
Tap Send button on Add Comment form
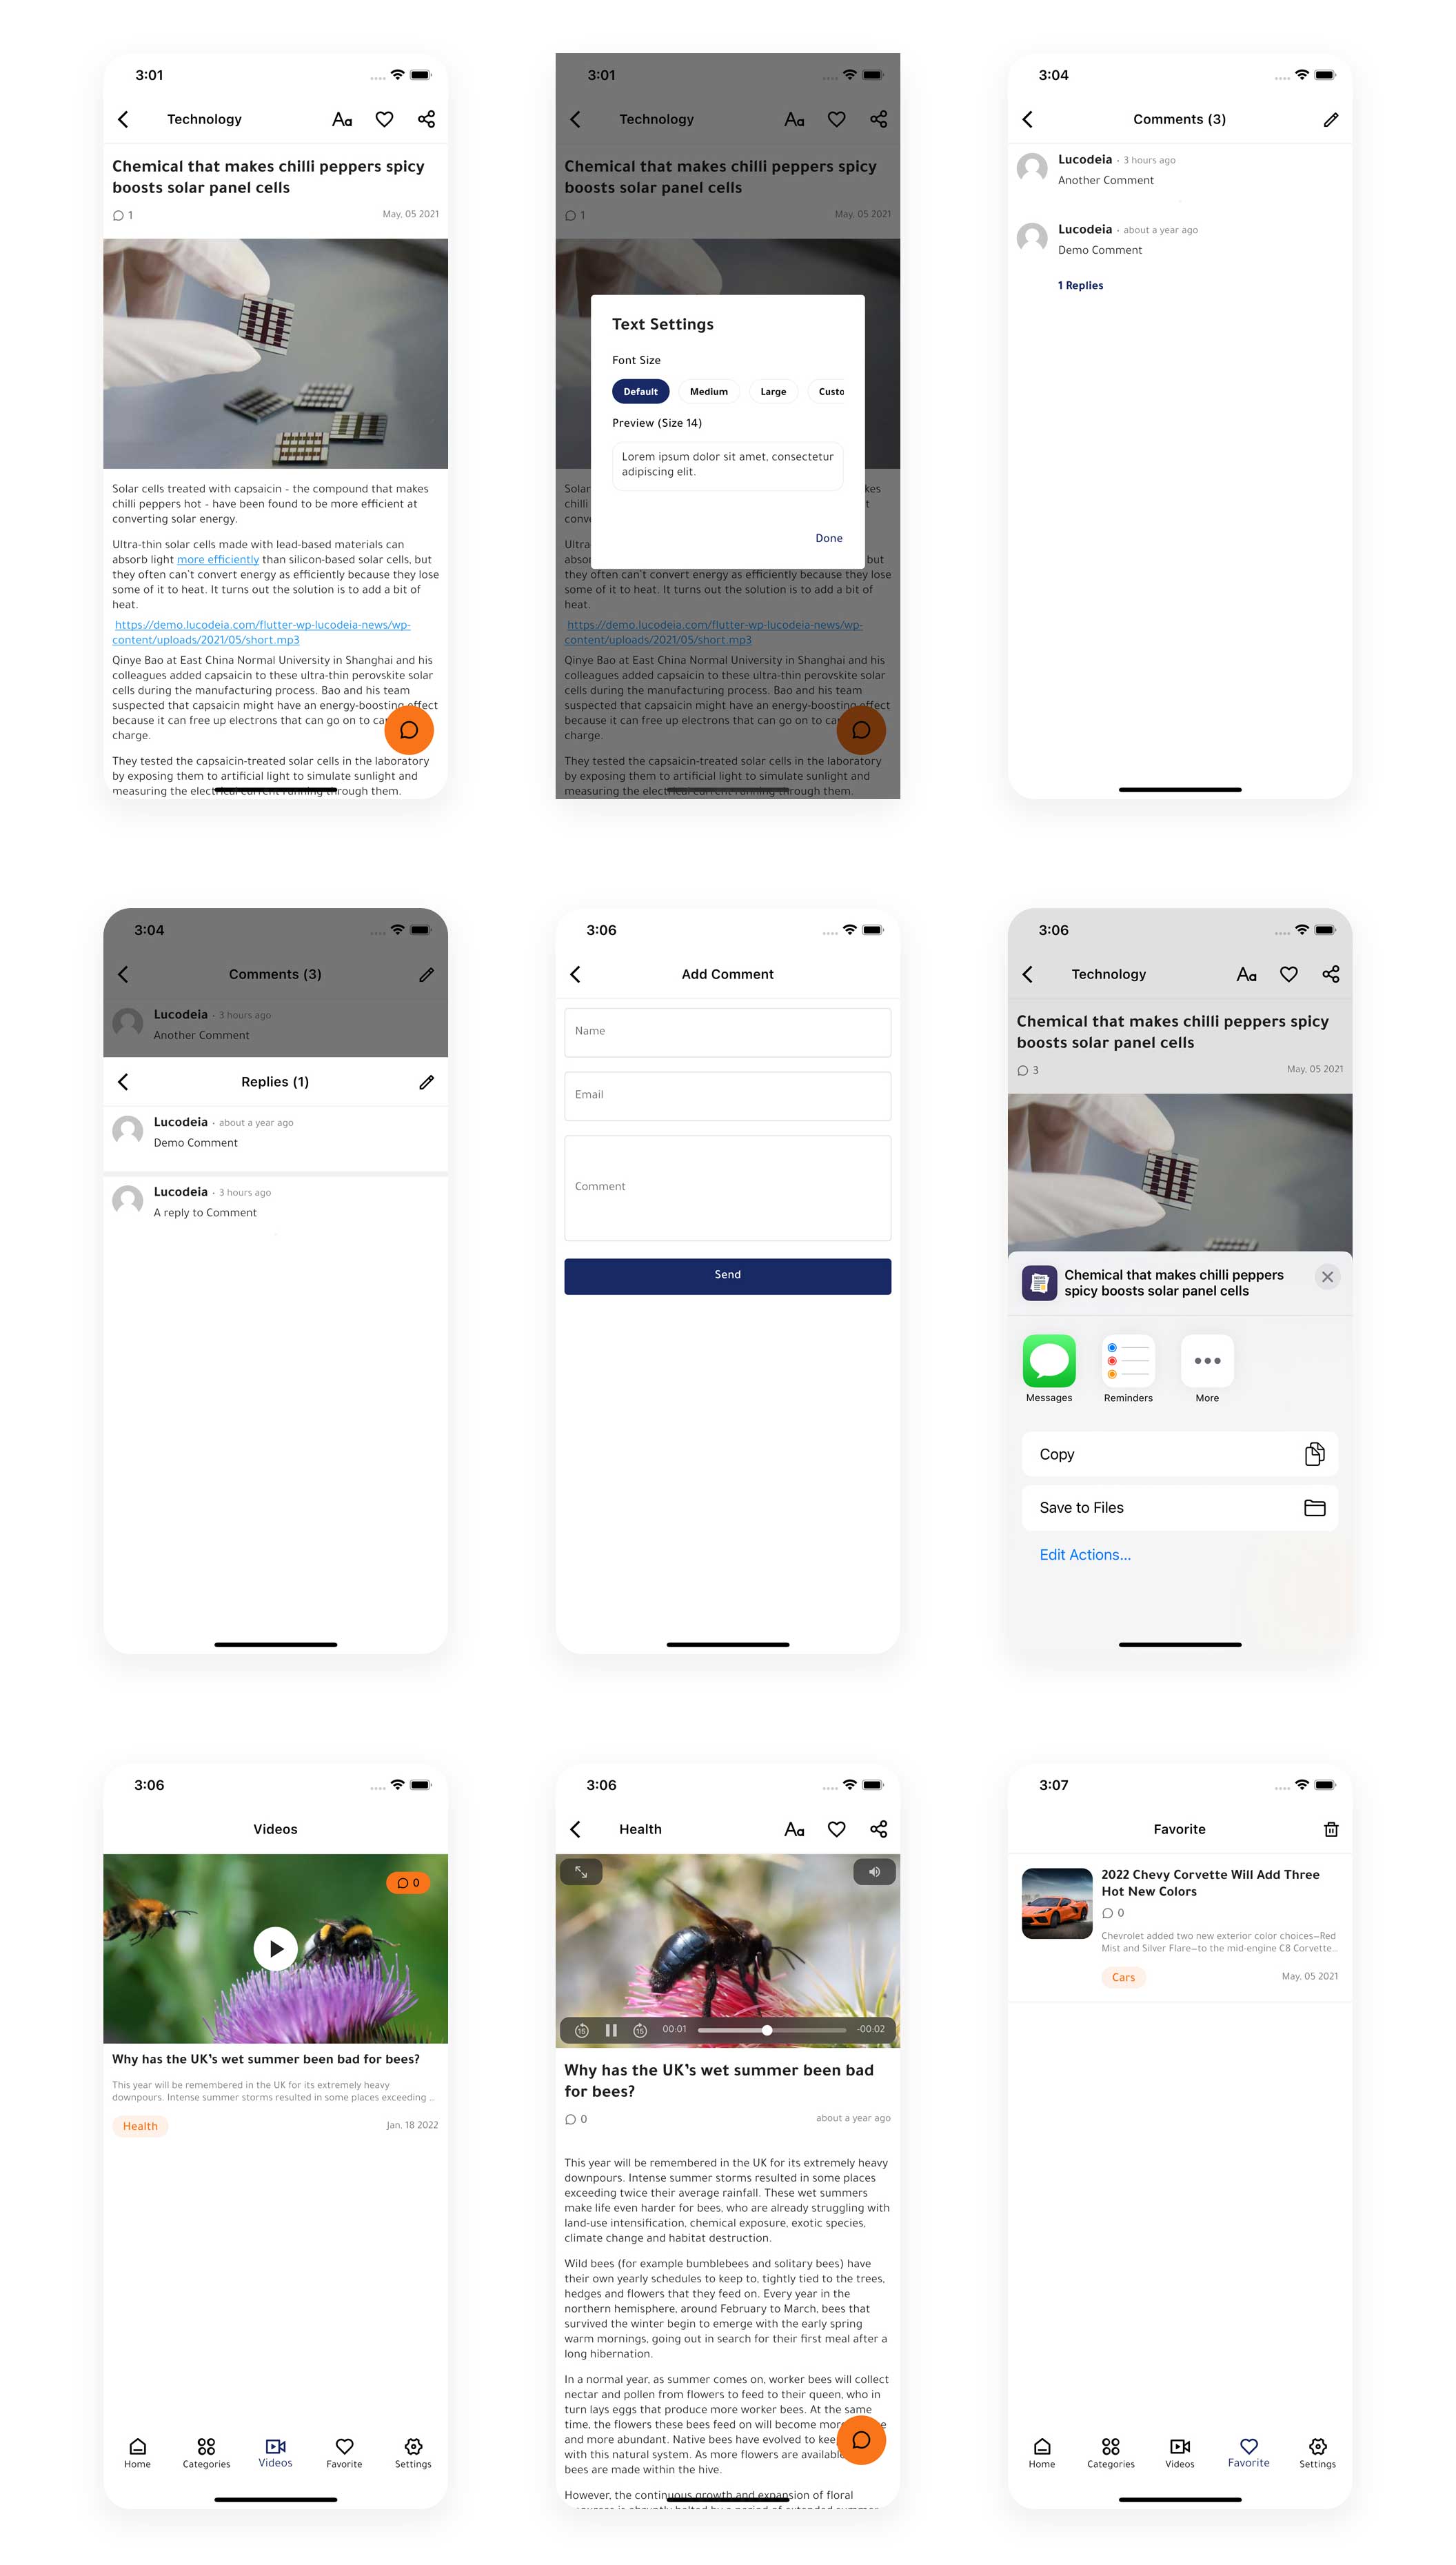pyautogui.click(x=727, y=1276)
